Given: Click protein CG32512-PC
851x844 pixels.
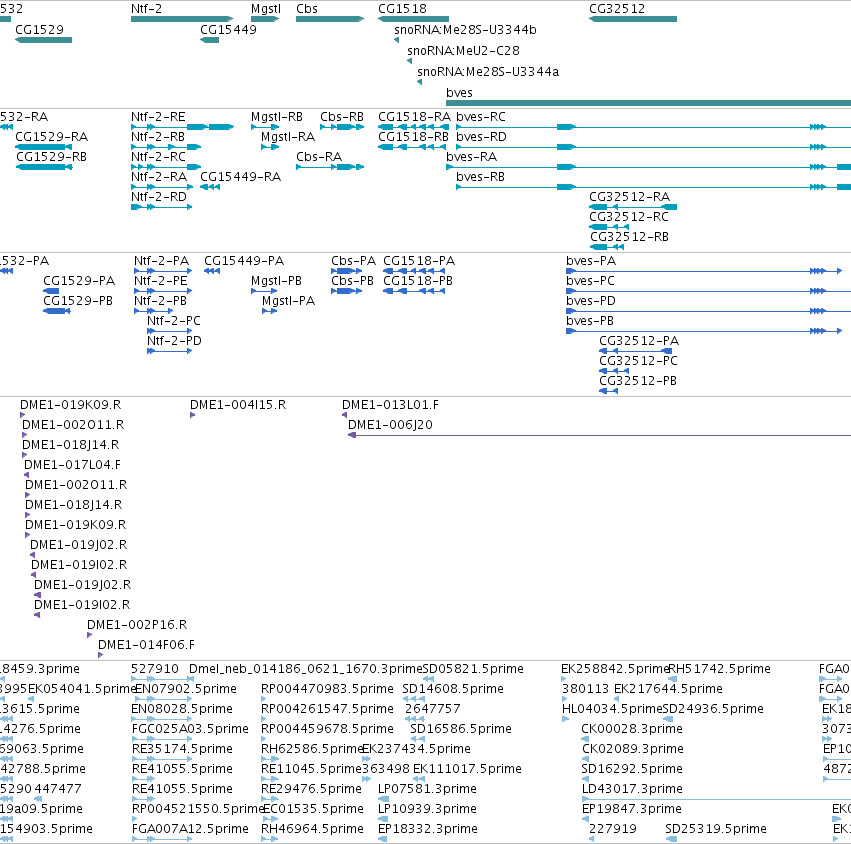Looking at the screenshot, I should (614, 371).
